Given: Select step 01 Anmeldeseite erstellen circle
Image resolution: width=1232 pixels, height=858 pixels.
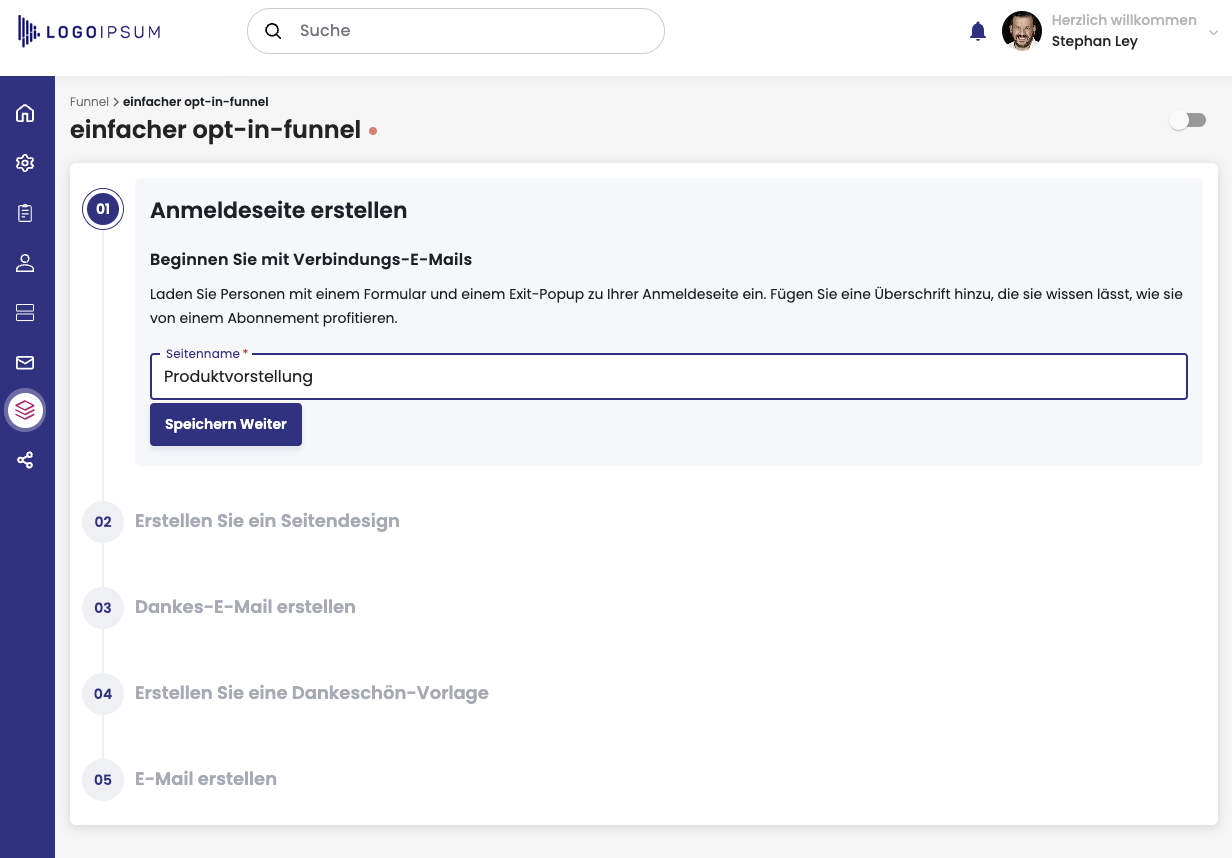Looking at the screenshot, I should coord(103,209).
